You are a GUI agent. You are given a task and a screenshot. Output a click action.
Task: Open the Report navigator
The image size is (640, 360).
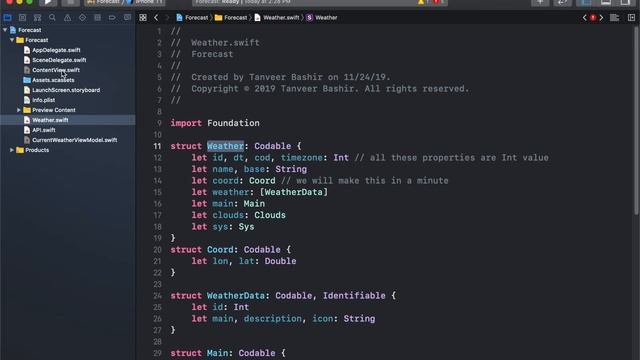point(127,18)
